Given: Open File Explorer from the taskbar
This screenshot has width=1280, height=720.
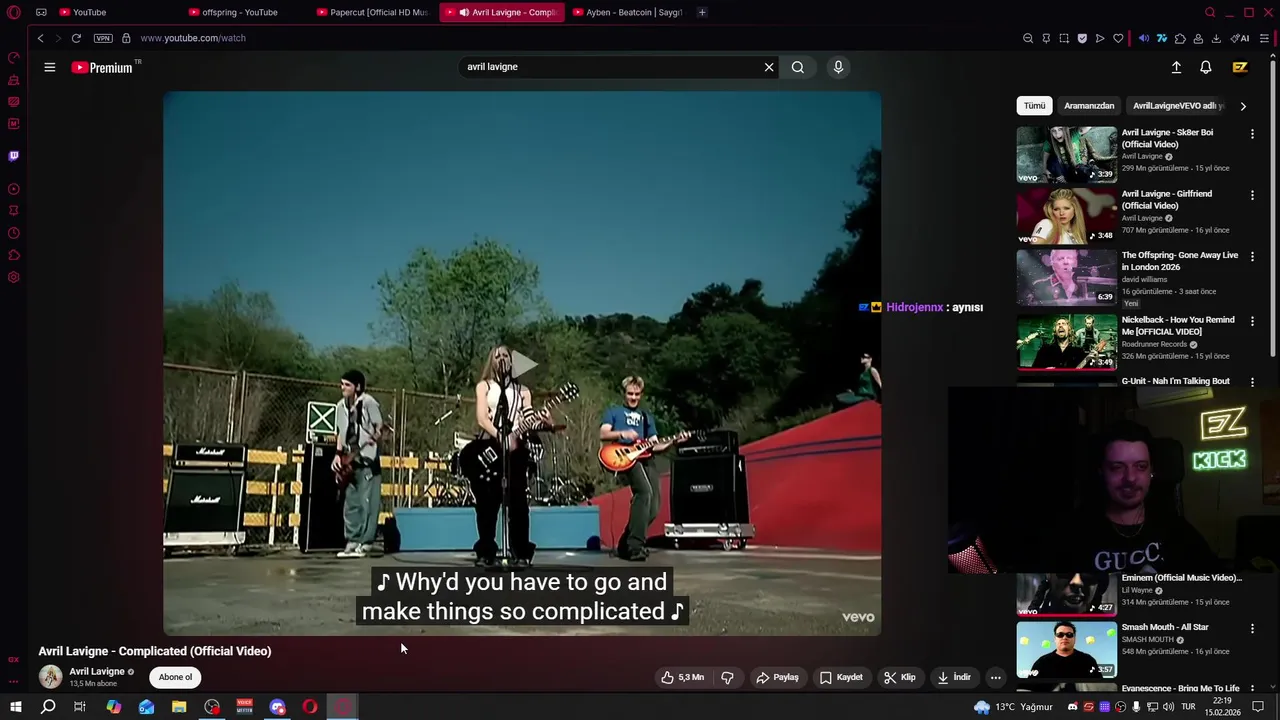Looking at the screenshot, I should coord(179,707).
